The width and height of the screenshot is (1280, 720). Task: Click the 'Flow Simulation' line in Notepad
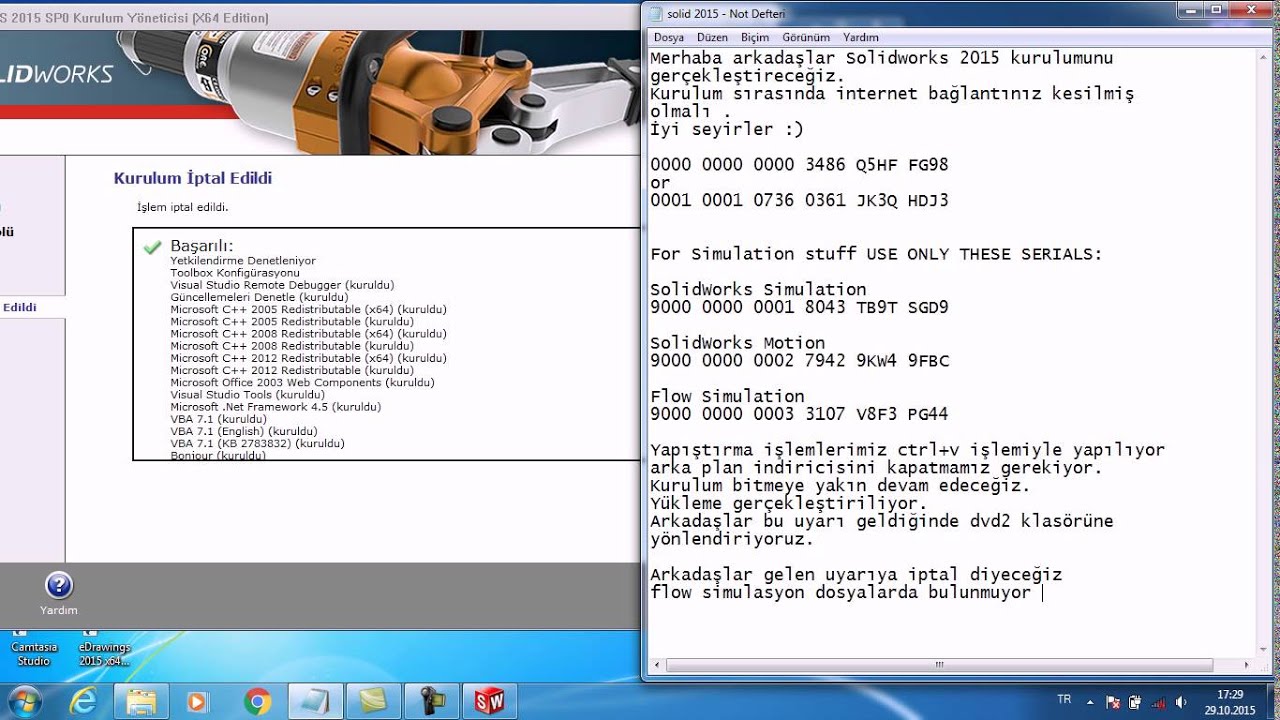click(x=727, y=397)
